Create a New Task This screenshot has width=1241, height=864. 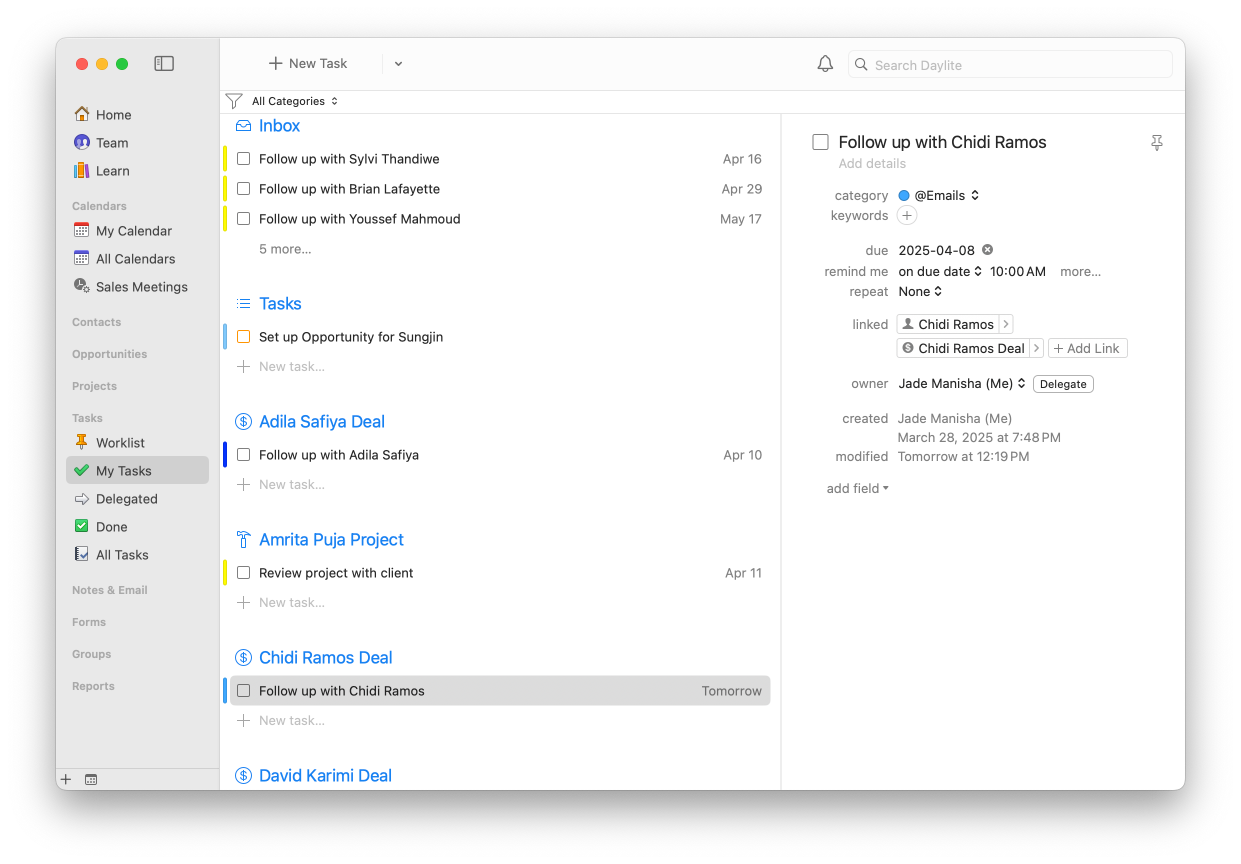coord(308,64)
